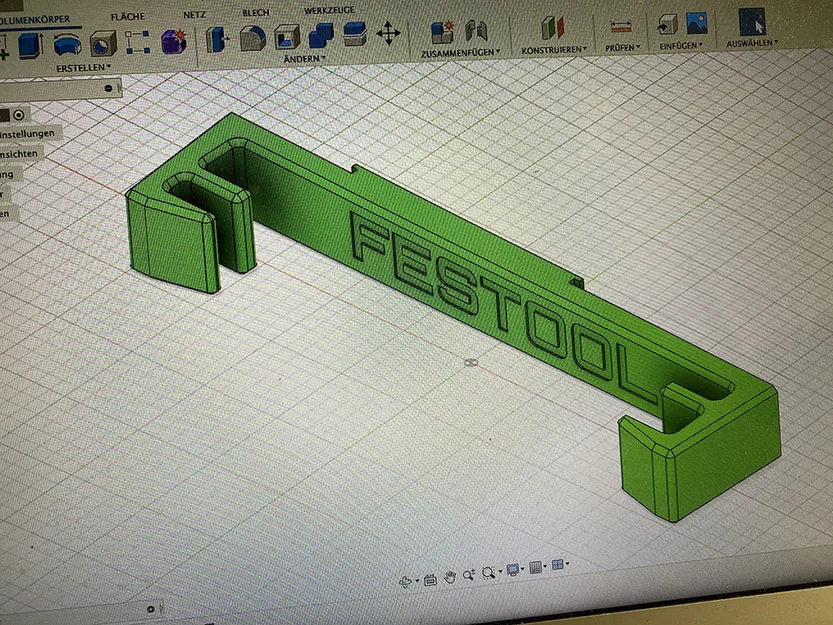Open the ZUSAMMENFÜGEN dropdown menu
Viewport: 833px width, 625px height.
pos(460,53)
